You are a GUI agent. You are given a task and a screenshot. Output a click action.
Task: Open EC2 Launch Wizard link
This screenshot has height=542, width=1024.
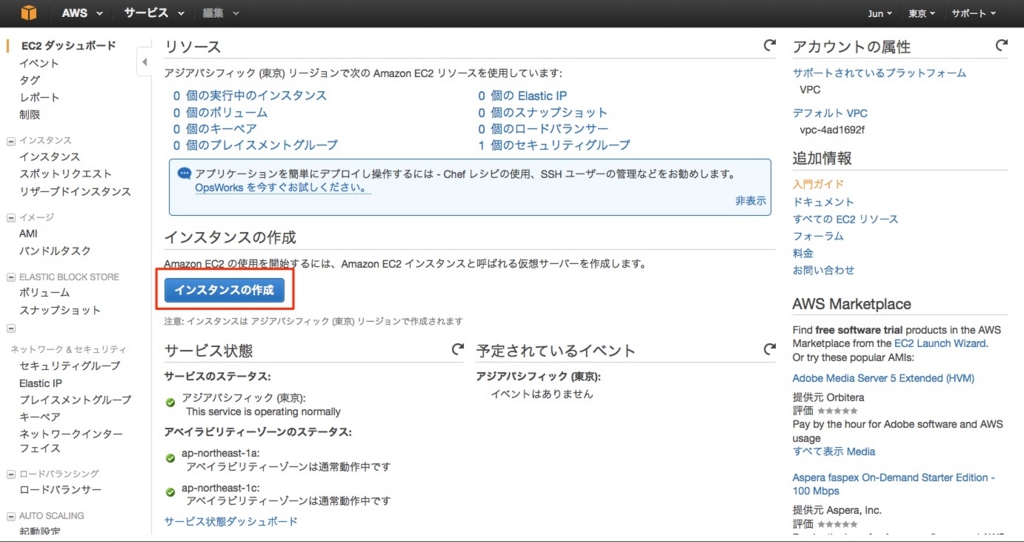coord(940,343)
